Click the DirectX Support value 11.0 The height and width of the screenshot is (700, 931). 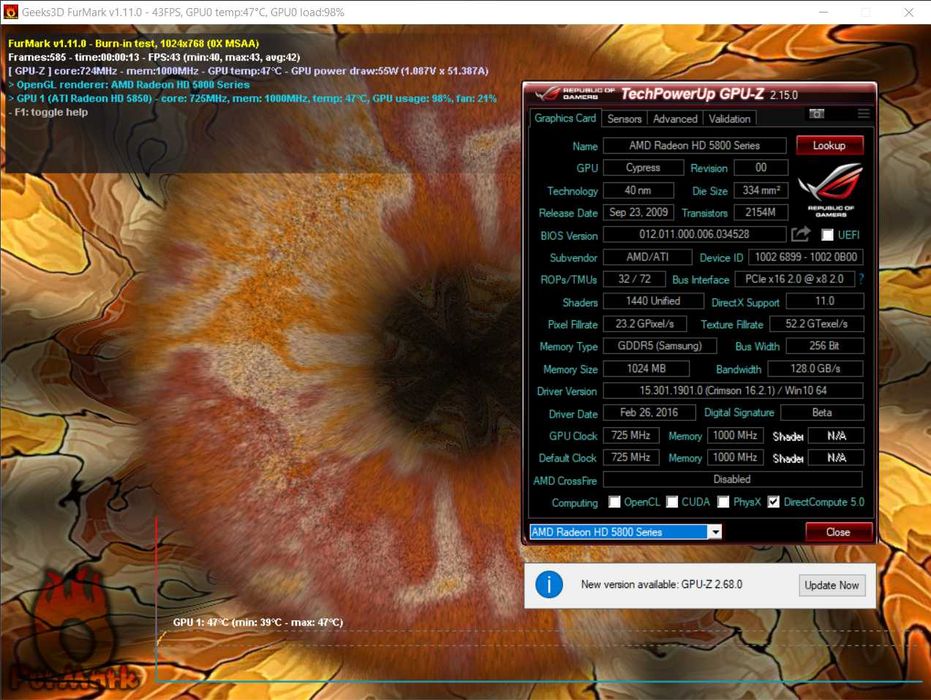[825, 301]
